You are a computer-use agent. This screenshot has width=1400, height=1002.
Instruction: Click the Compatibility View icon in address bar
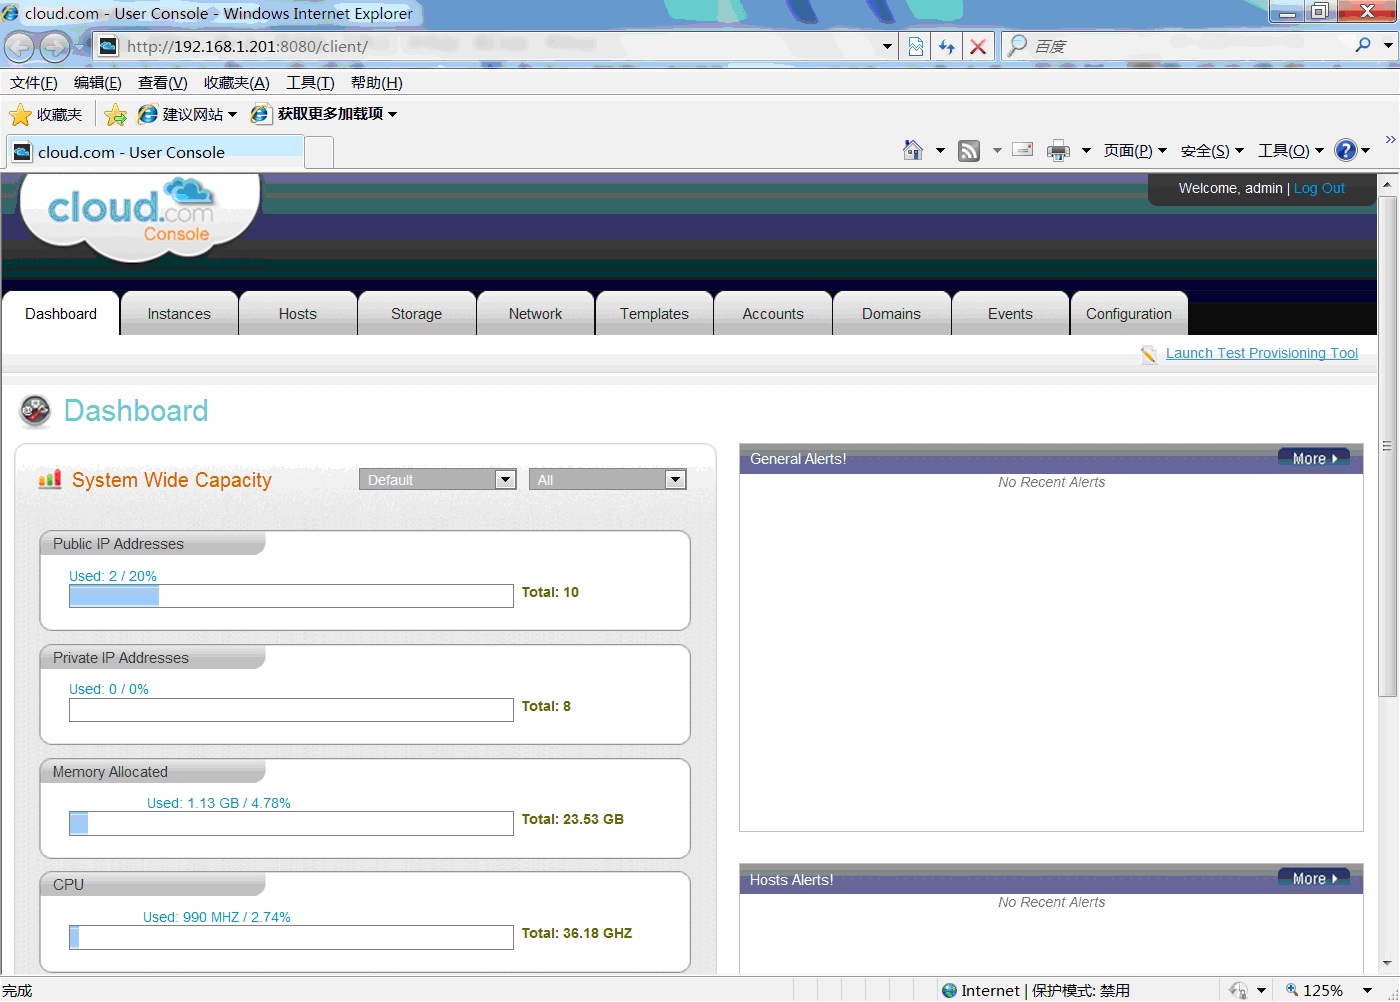[915, 46]
